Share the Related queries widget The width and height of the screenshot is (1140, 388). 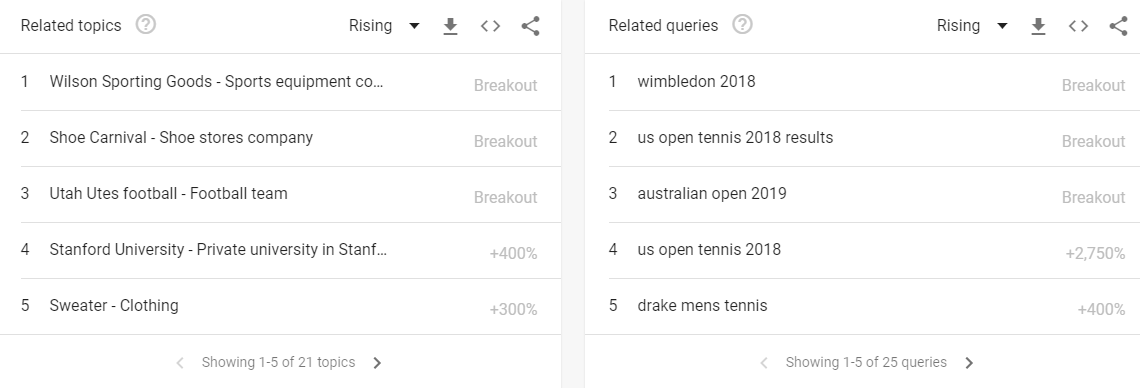[1118, 26]
